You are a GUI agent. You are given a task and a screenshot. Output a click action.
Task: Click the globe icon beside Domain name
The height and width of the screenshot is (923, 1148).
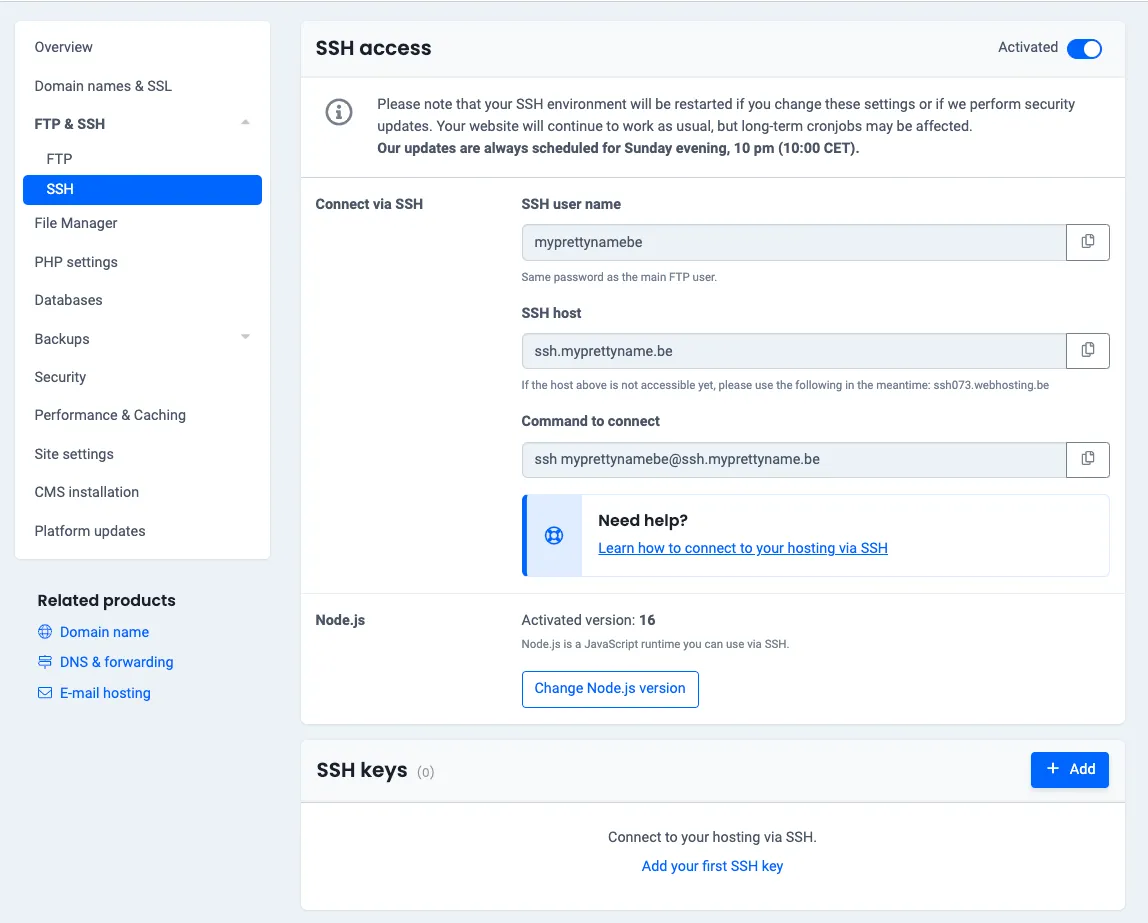pyautogui.click(x=45, y=632)
